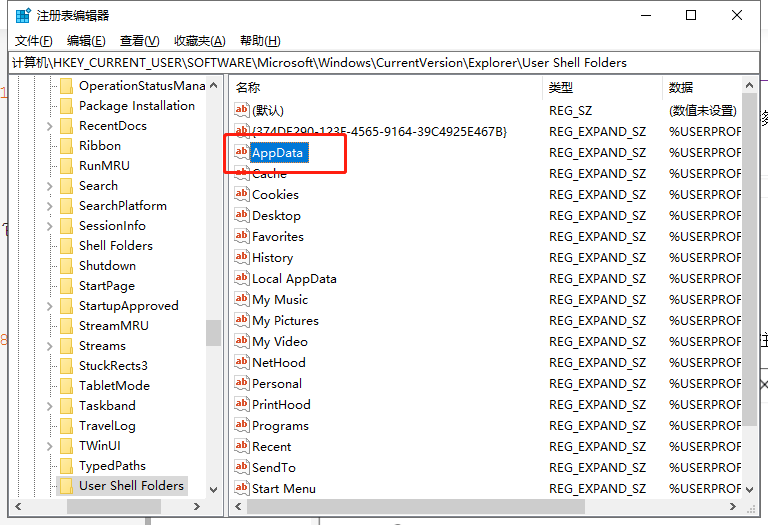Image resolution: width=768 pixels, height=525 pixels.
Task: Click the (默认) default value icon
Action: click(x=241, y=110)
